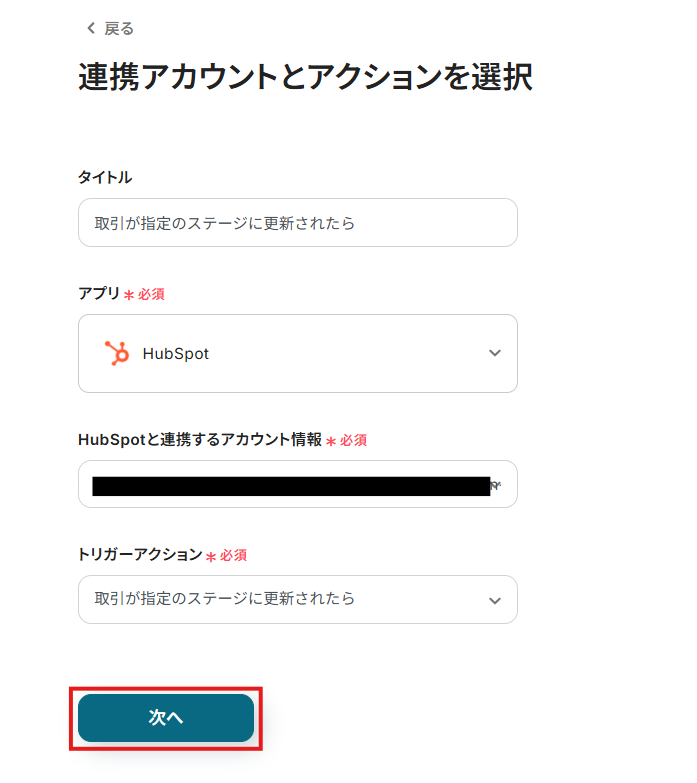Click the トリガーアクション field label

pos(140,555)
